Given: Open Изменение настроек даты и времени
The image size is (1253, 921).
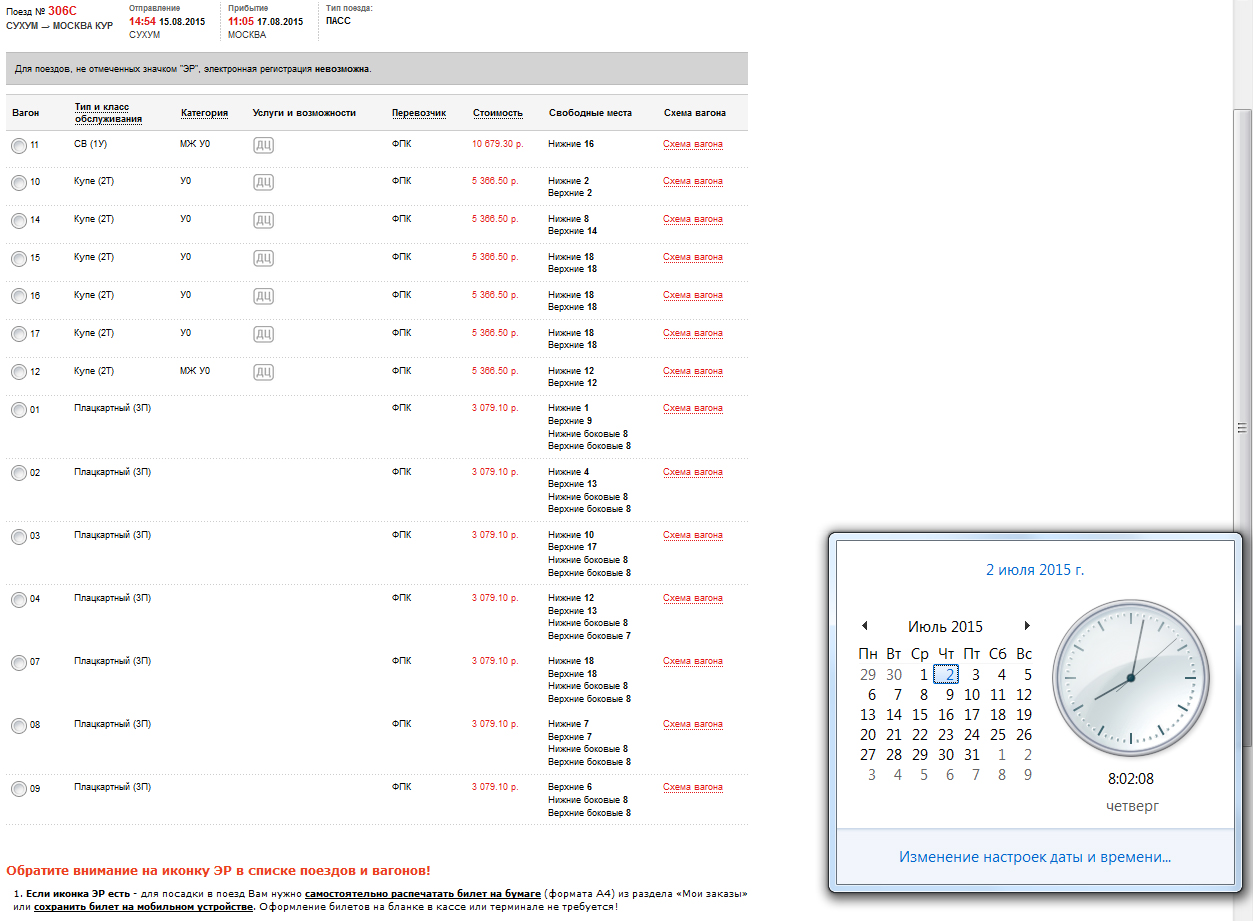Looking at the screenshot, I should tap(1034, 857).
